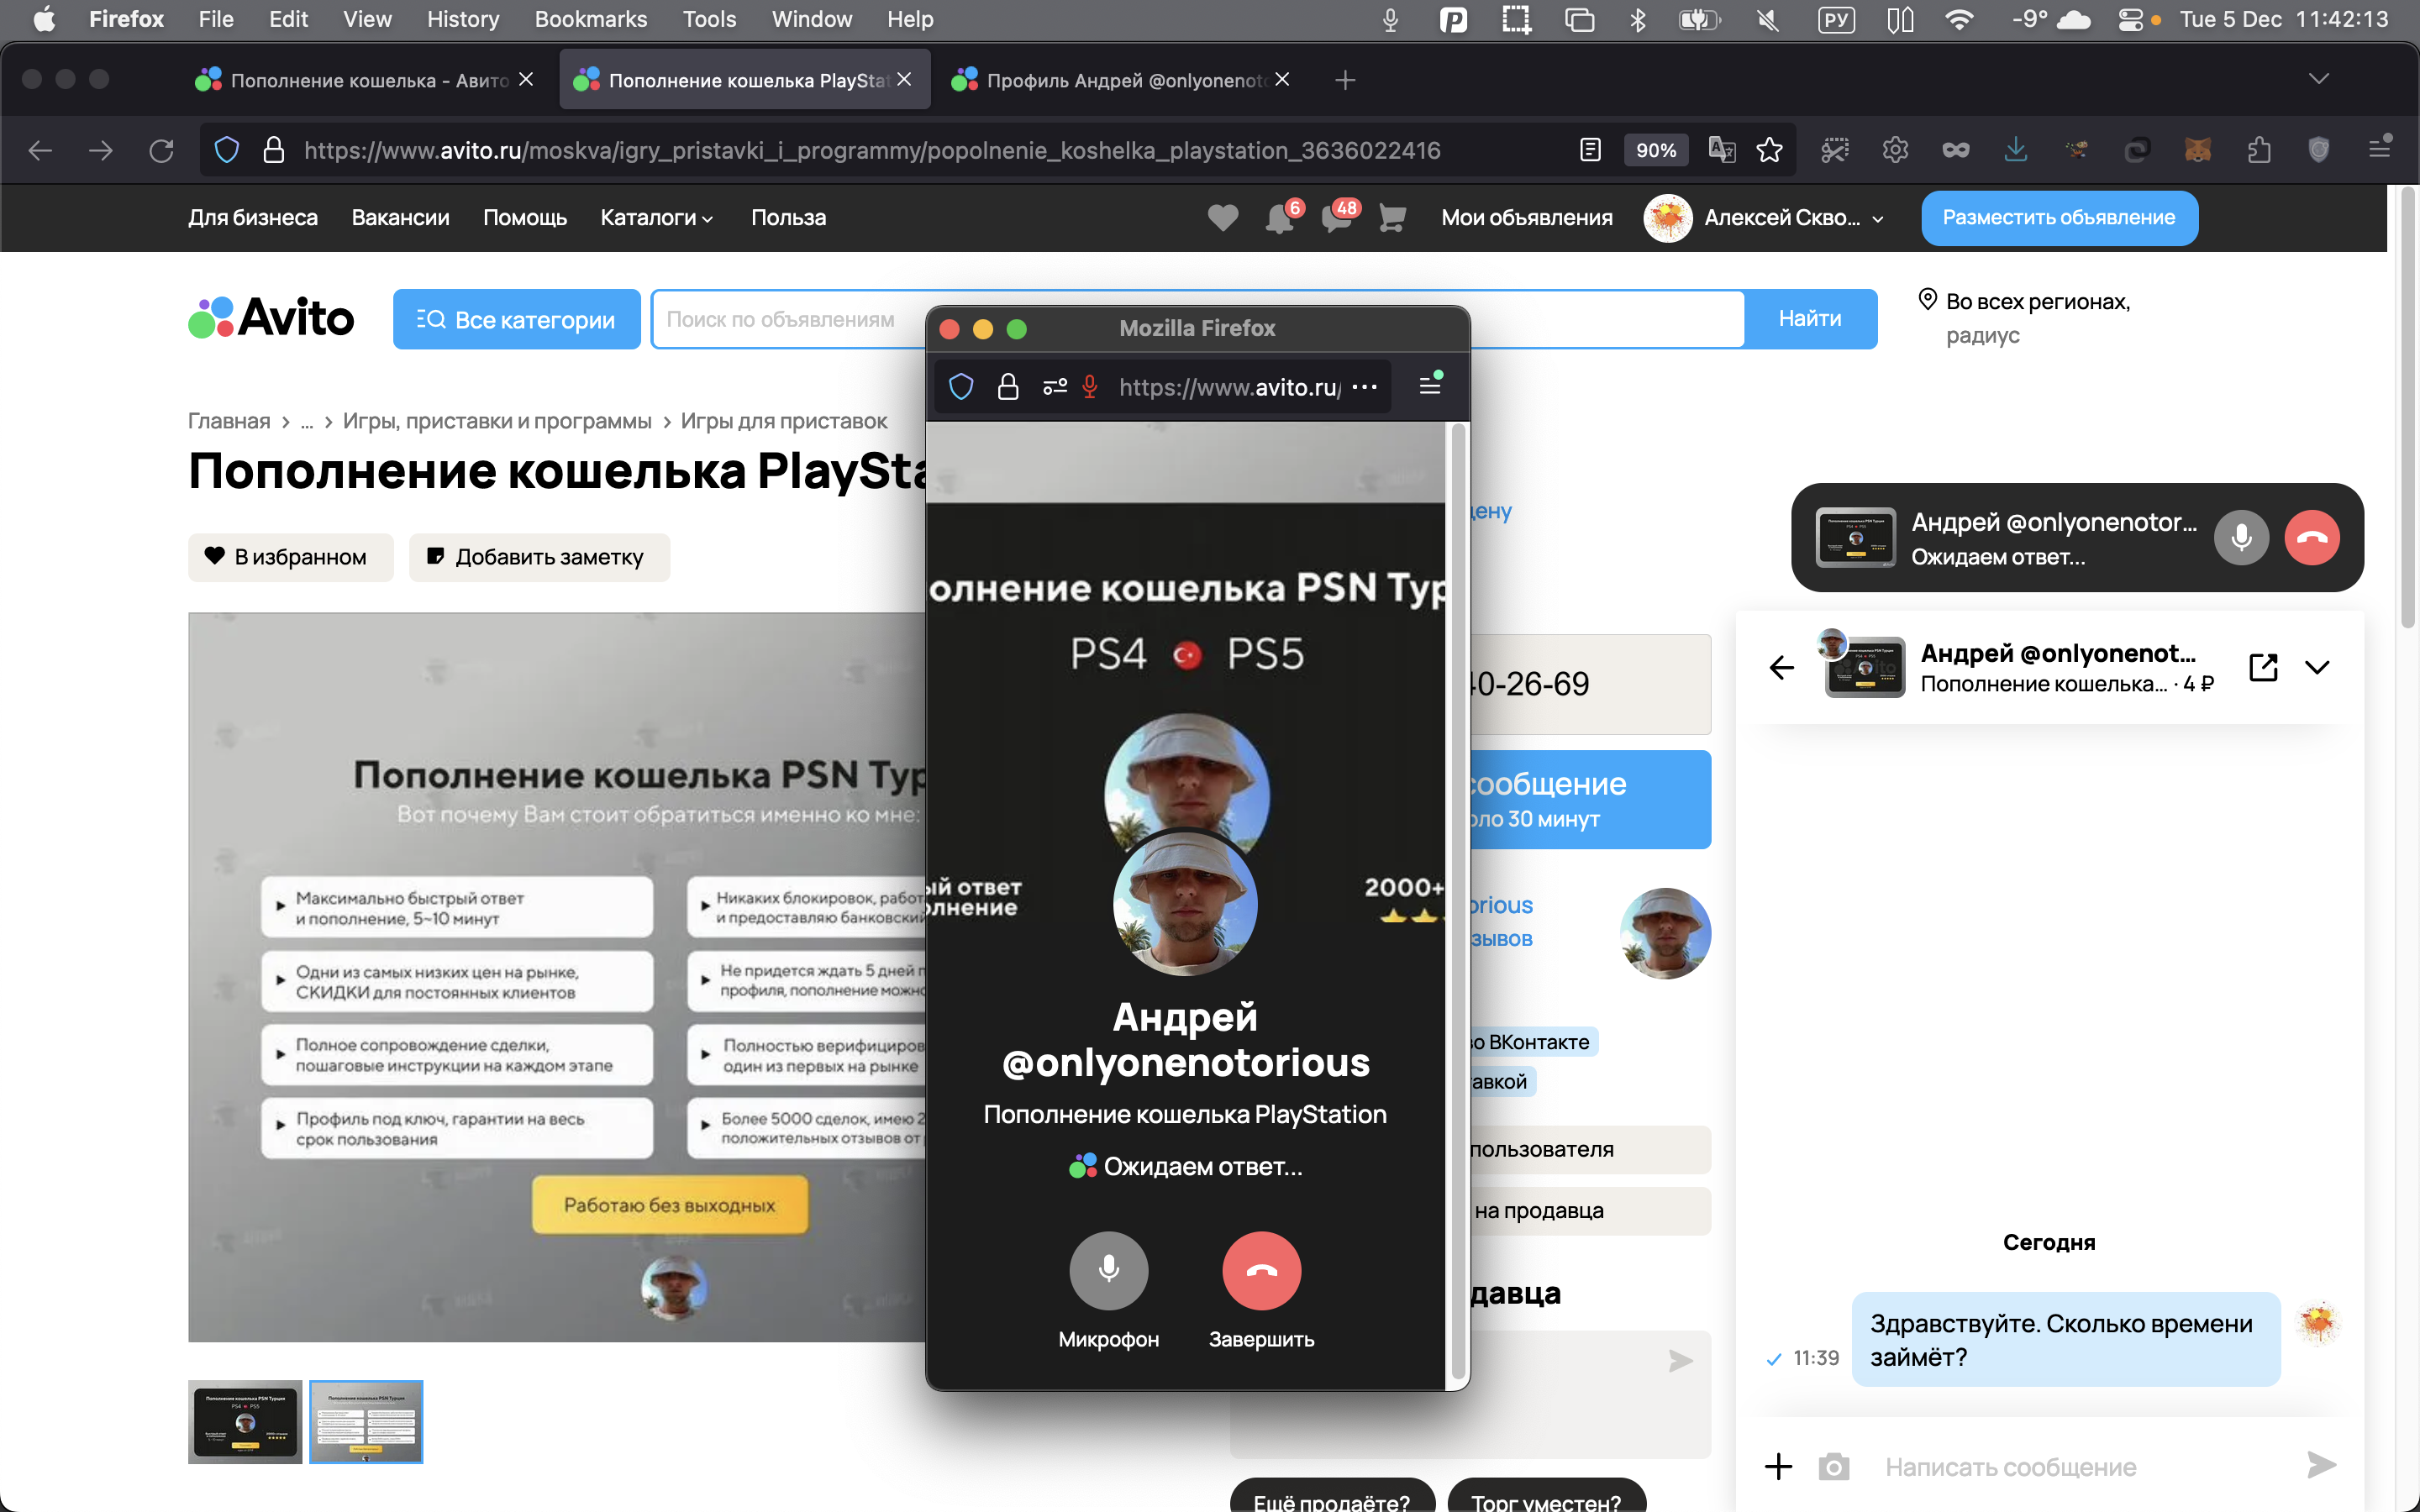The width and height of the screenshot is (2420, 1512).
Task: Open the Bookmarks menu in the menu bar
Action: tap(590, 19)
